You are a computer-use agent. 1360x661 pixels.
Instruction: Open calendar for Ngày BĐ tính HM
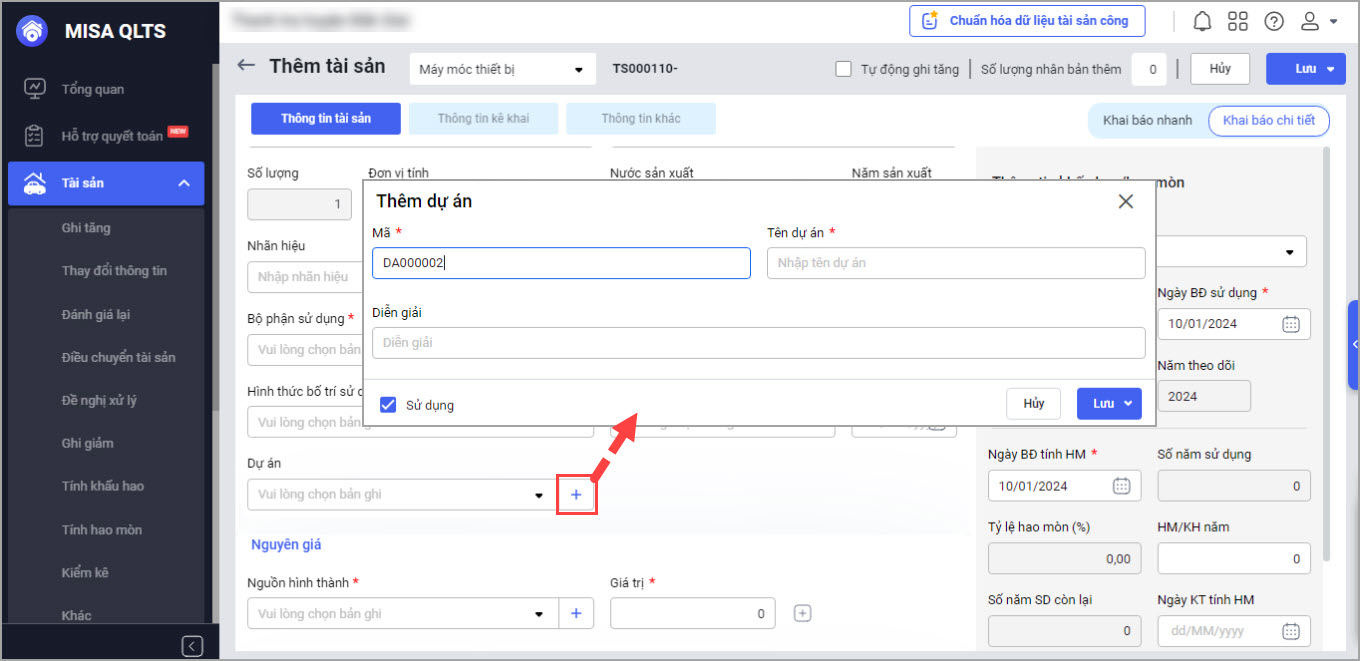pyautogui.click(x=1122, y=486)
